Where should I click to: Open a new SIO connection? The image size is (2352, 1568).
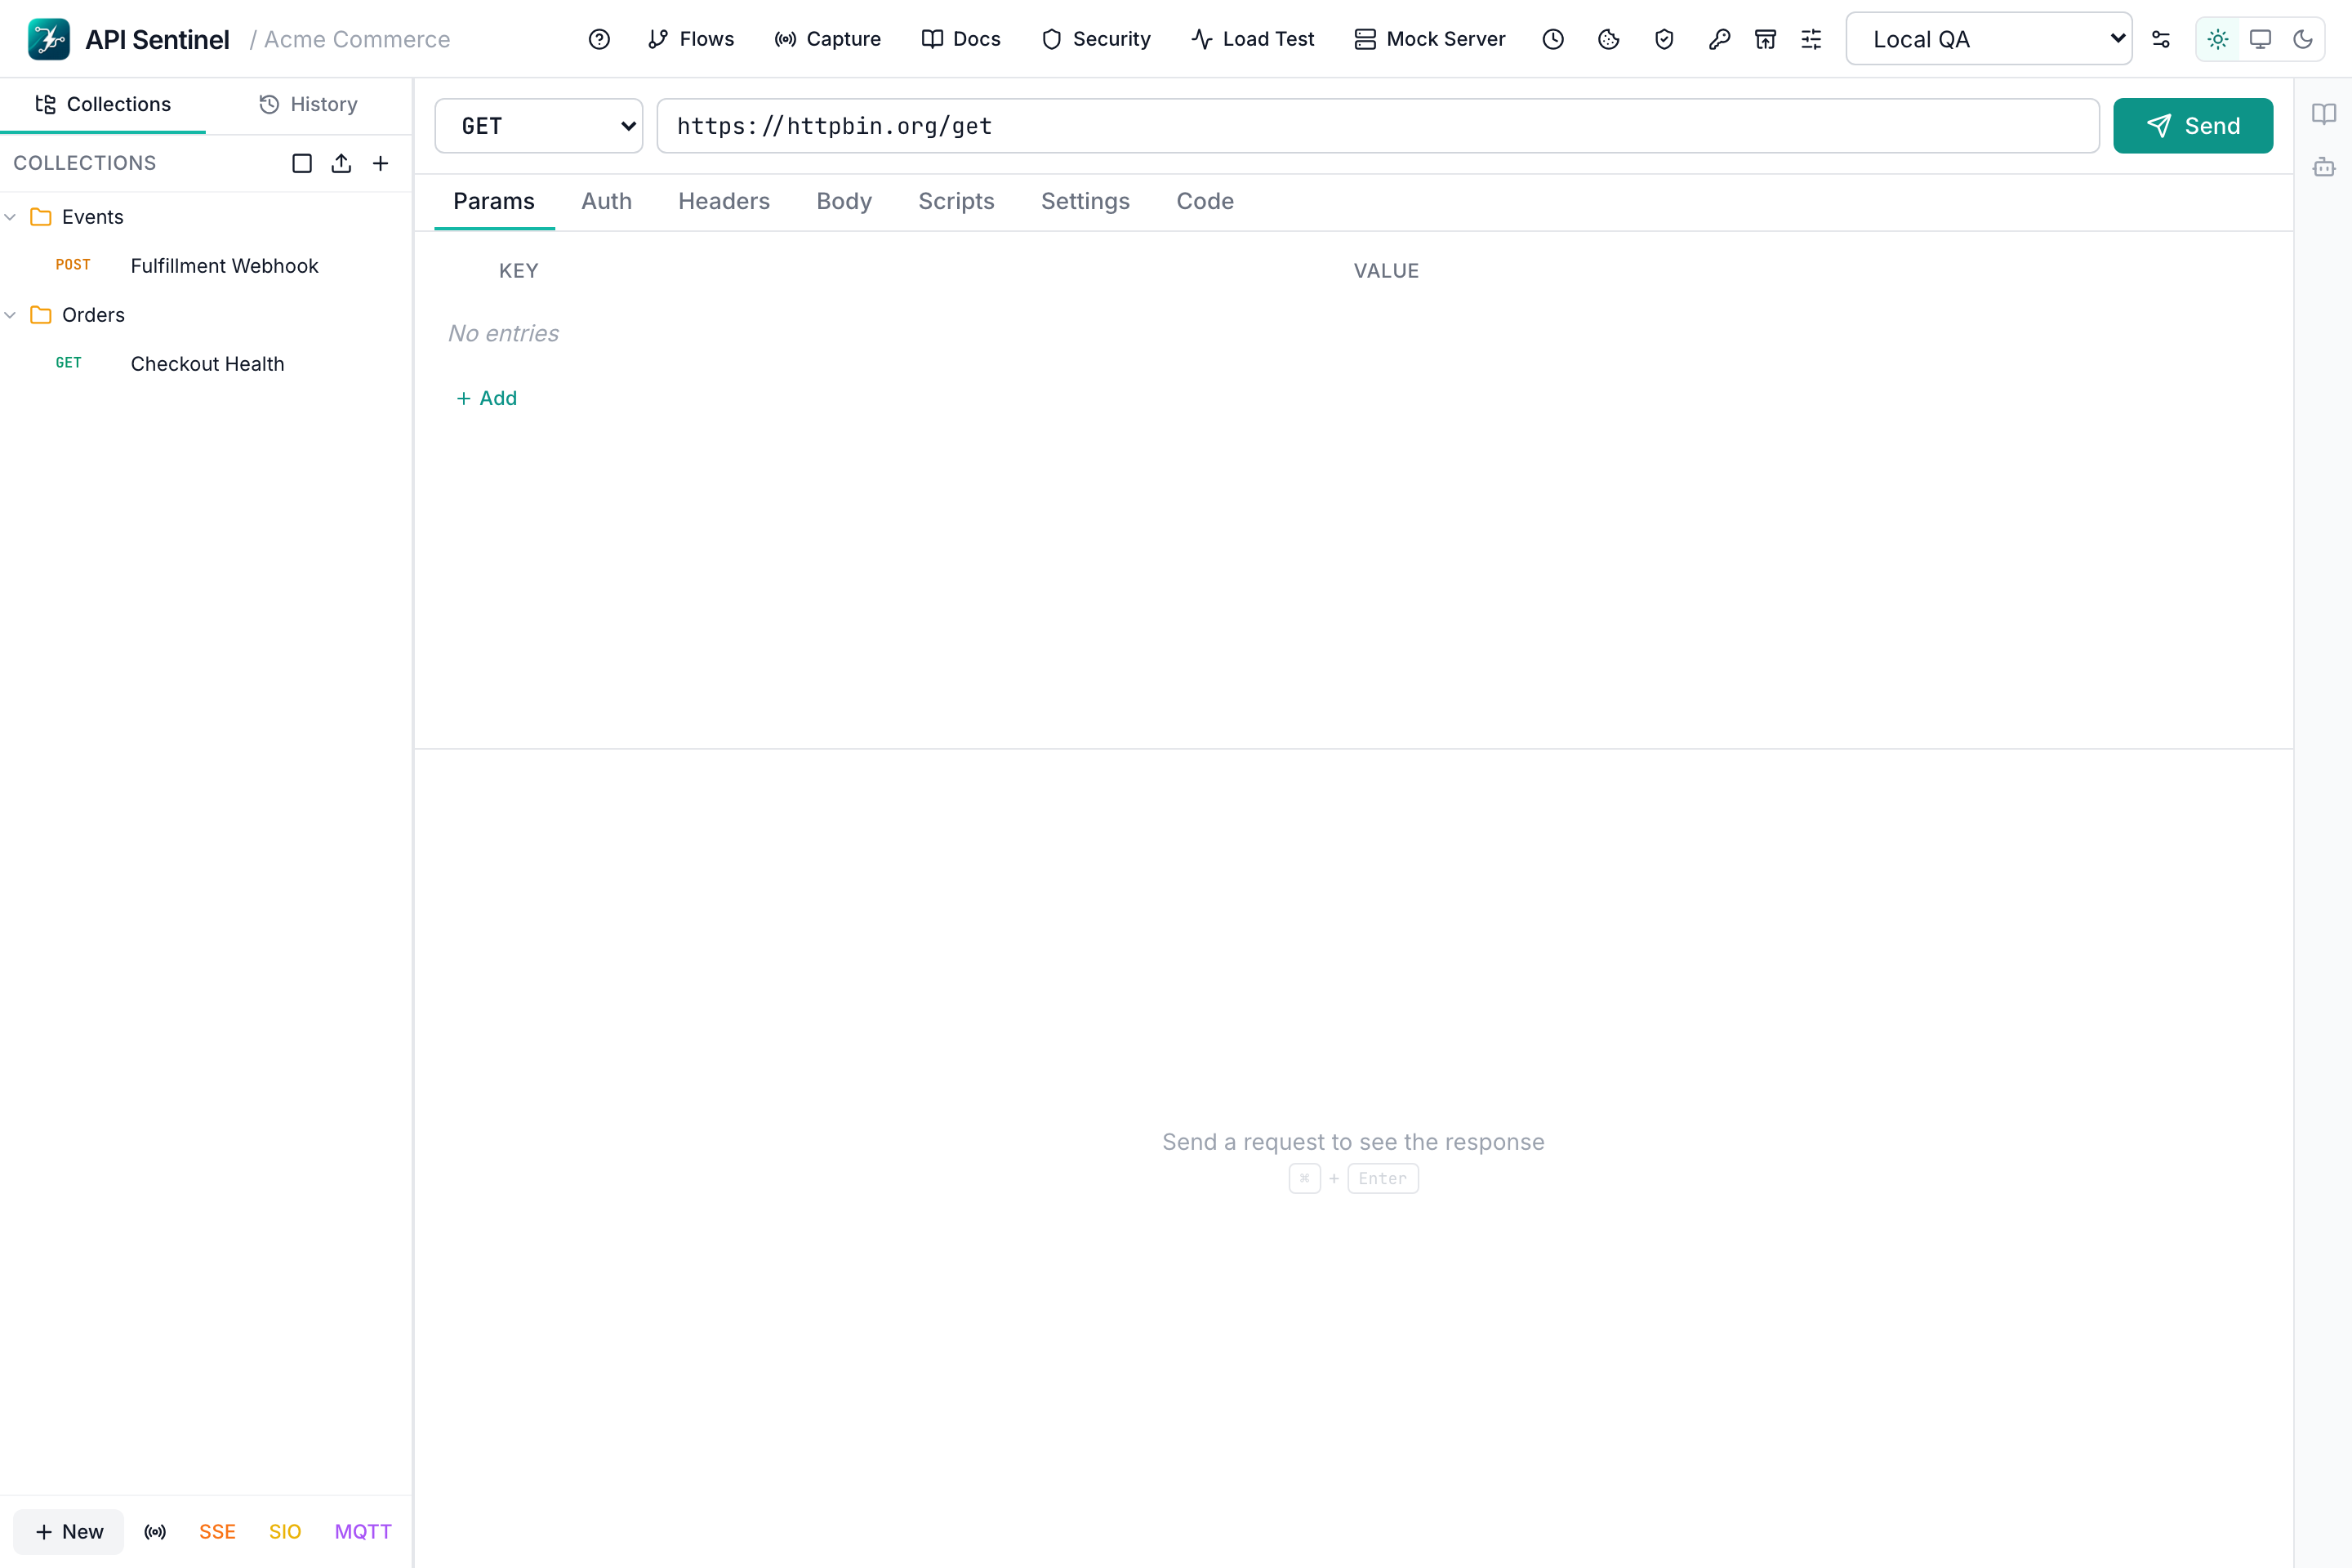pyautogui.click(x=285, y=1531)
